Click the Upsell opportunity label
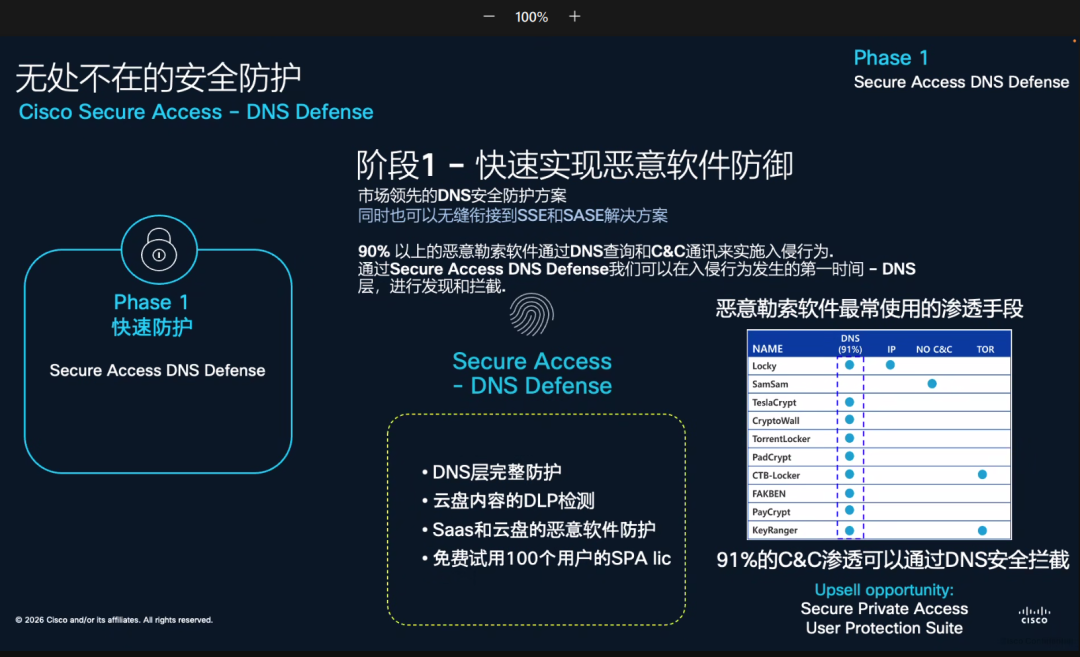Image resolution: width=1080 pixels, height=657 pixels. tap(884, 590)
